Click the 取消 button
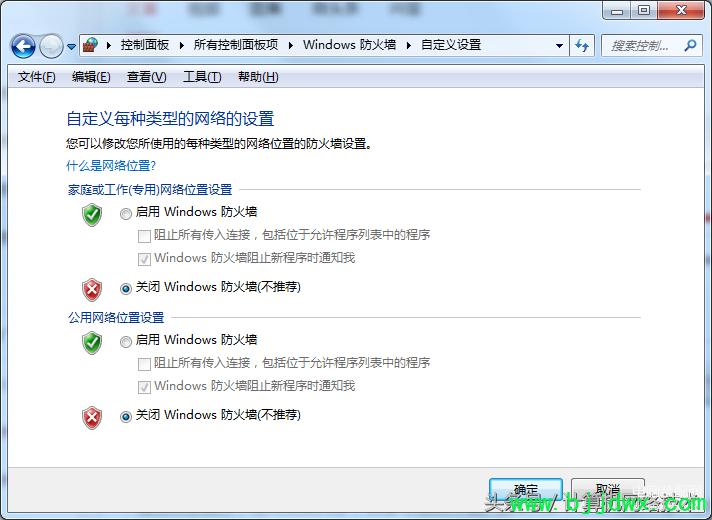Viewport: 712px width, 520px height. [x=608, y=490]
